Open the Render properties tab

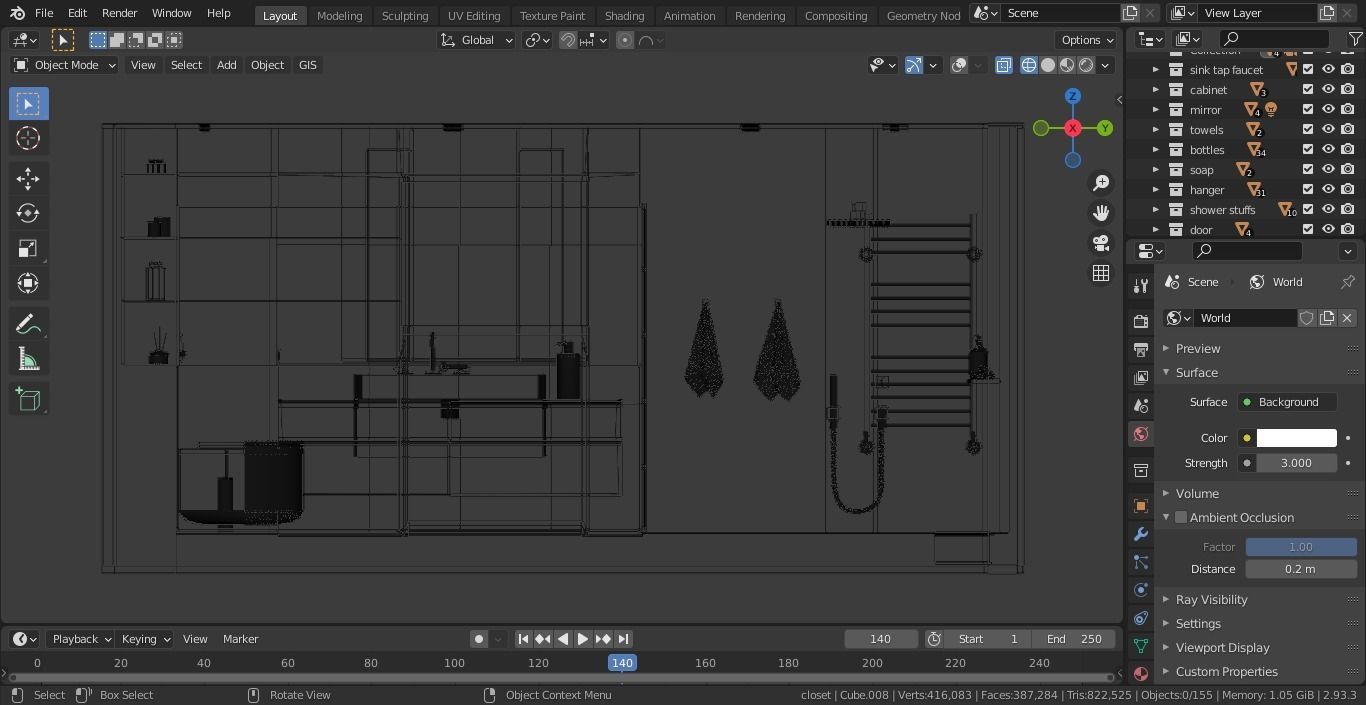pyautogui.click(x=1140, y=322)
